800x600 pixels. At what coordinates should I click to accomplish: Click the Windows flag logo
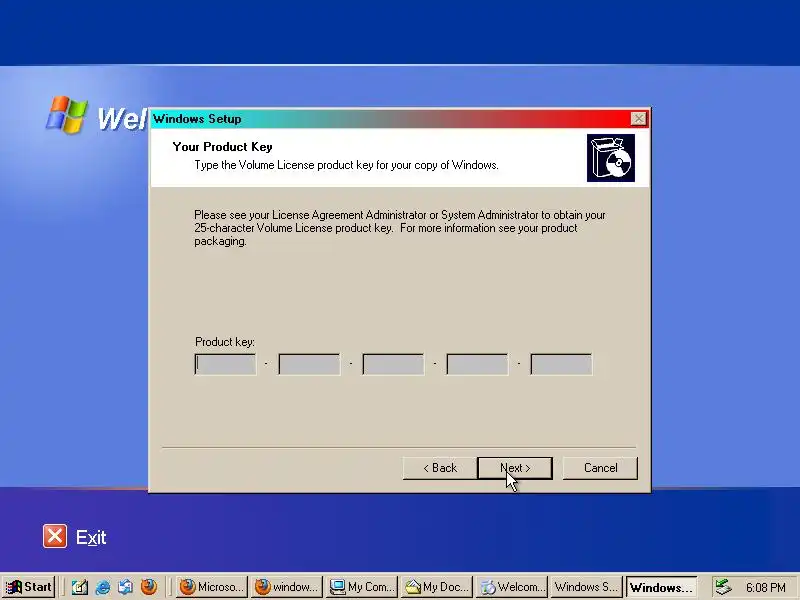pos(67,115)
